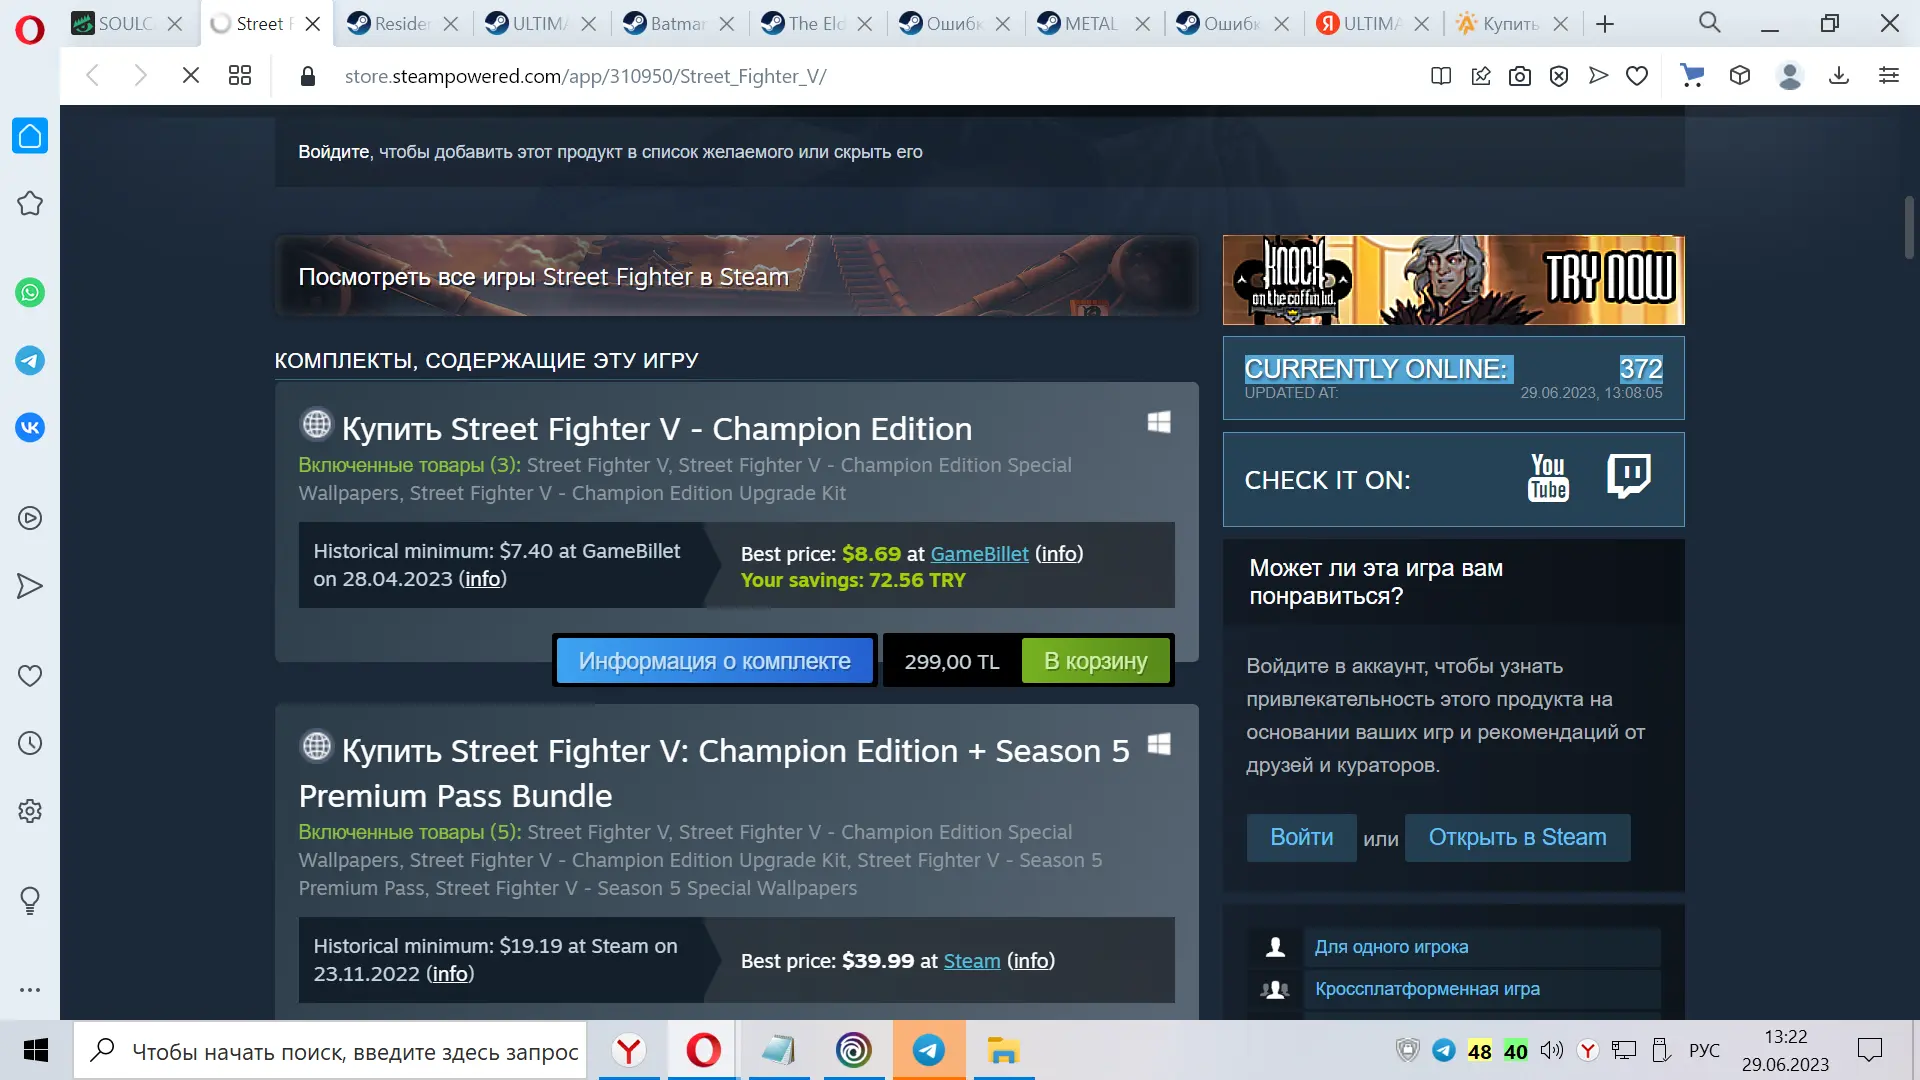Open the YouTube icon next to Check It On
The image size is (1920, 1080).
click(x=1548, y=478)
